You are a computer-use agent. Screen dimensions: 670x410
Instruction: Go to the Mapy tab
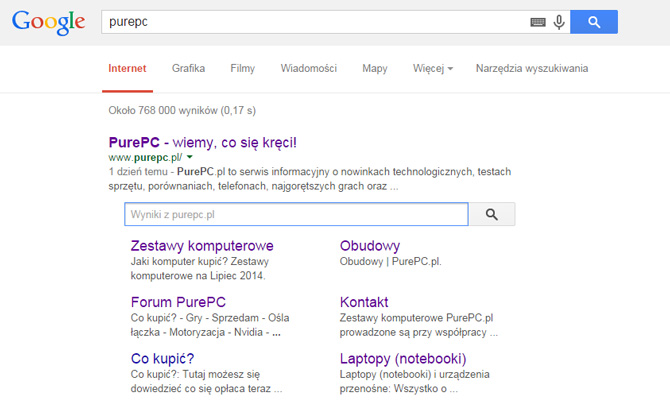click(375, 68)
